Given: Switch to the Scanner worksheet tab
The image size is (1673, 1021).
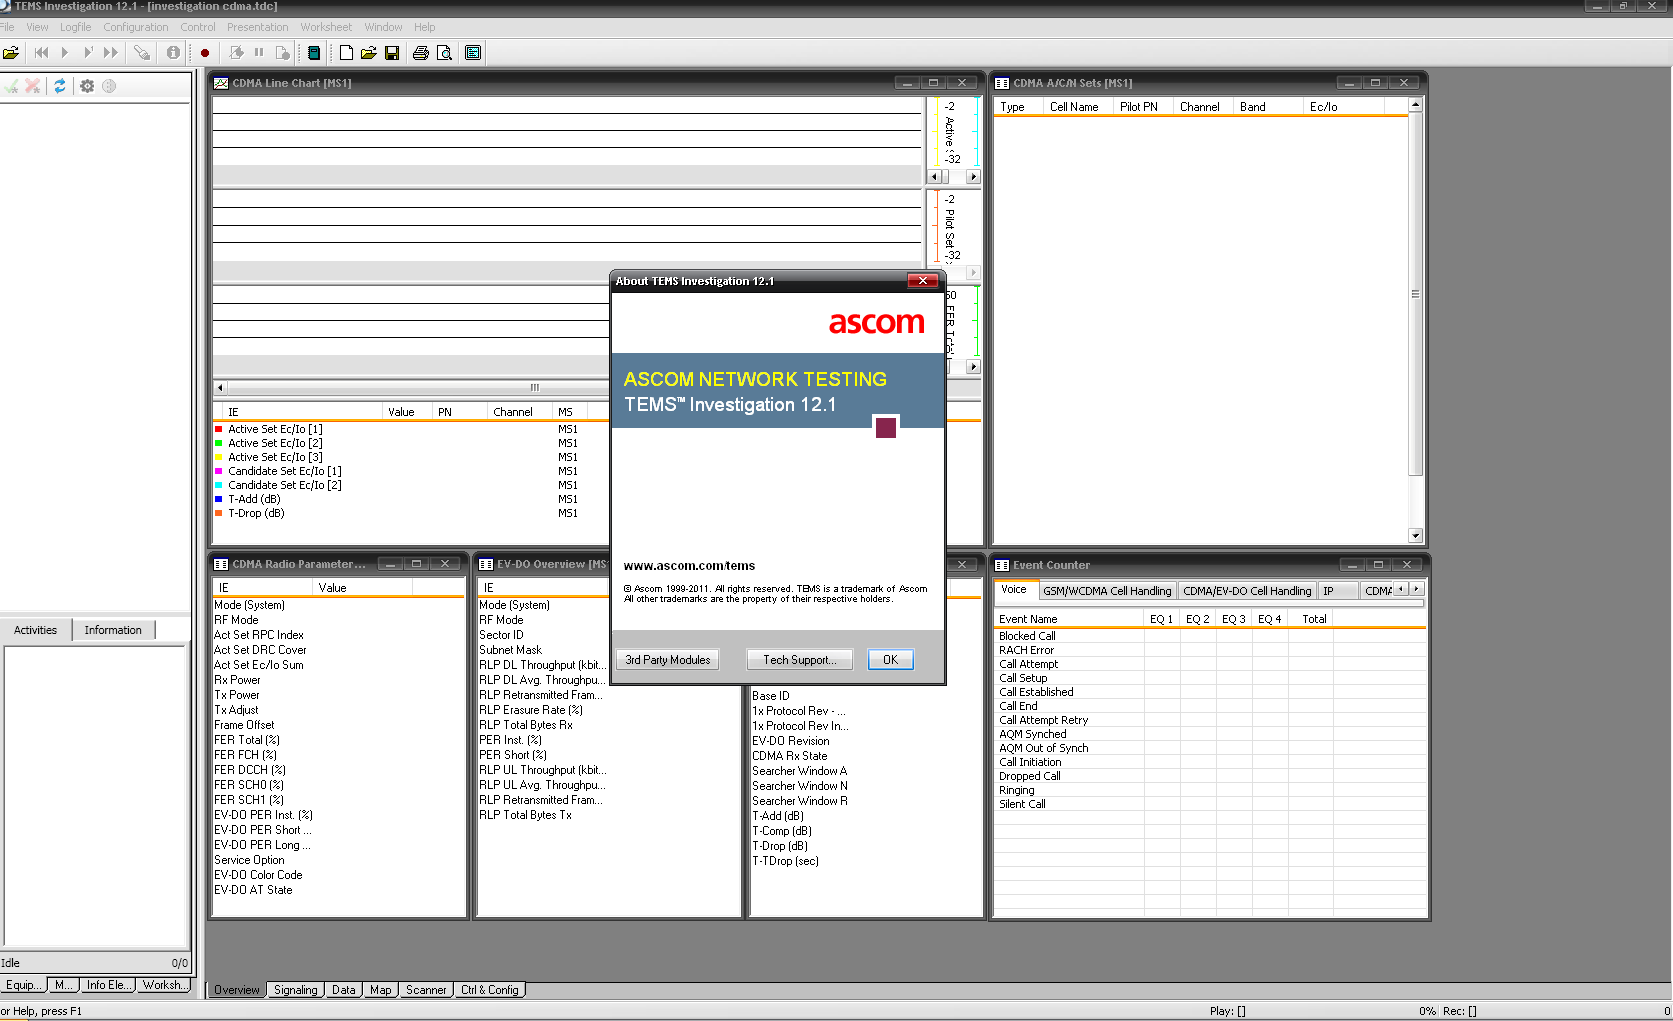Looking at the screenshot, I should pyautogui.click(x=426, y=990).
